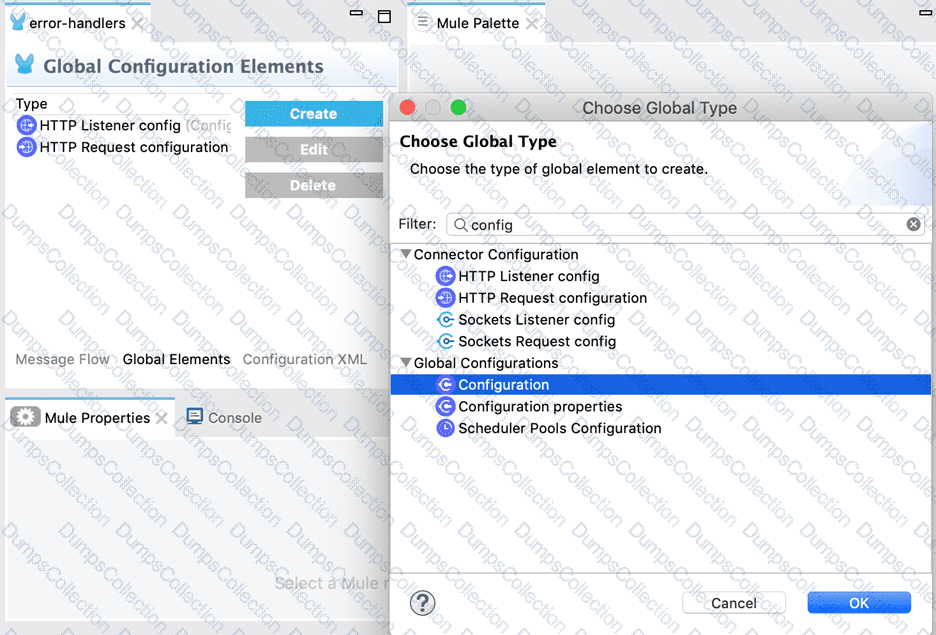Switch to the Message Flow tab

(x=62, y=359)
